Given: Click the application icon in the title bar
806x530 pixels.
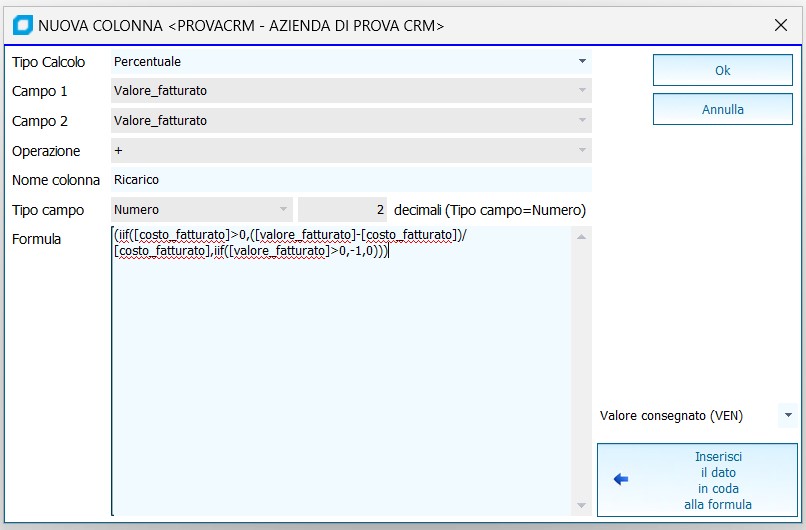Looking at the screenshot, I should tap(23, 25).
